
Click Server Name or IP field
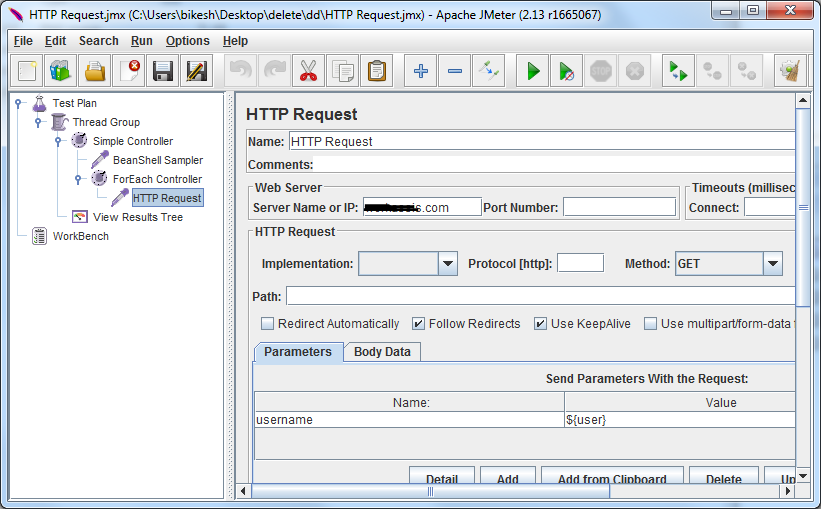click(x=422, y=207)
